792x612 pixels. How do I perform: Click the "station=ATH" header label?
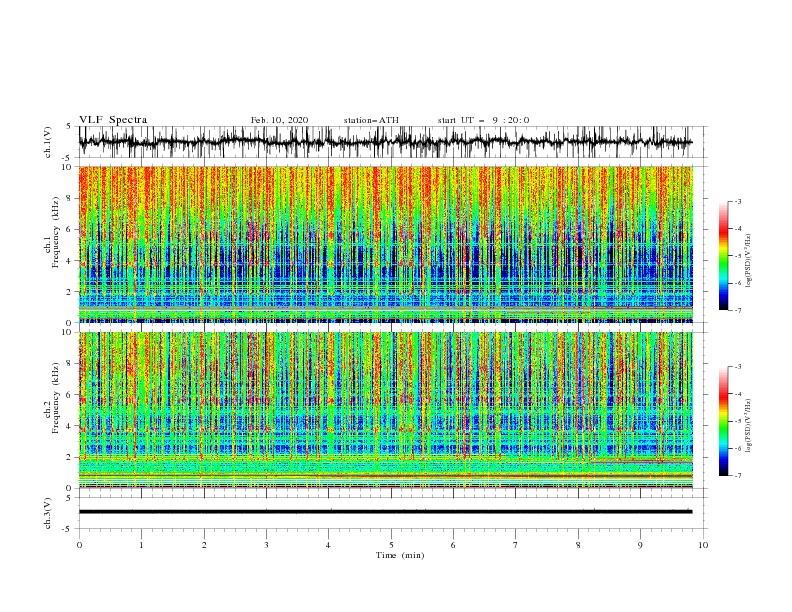tap(371, 120)
